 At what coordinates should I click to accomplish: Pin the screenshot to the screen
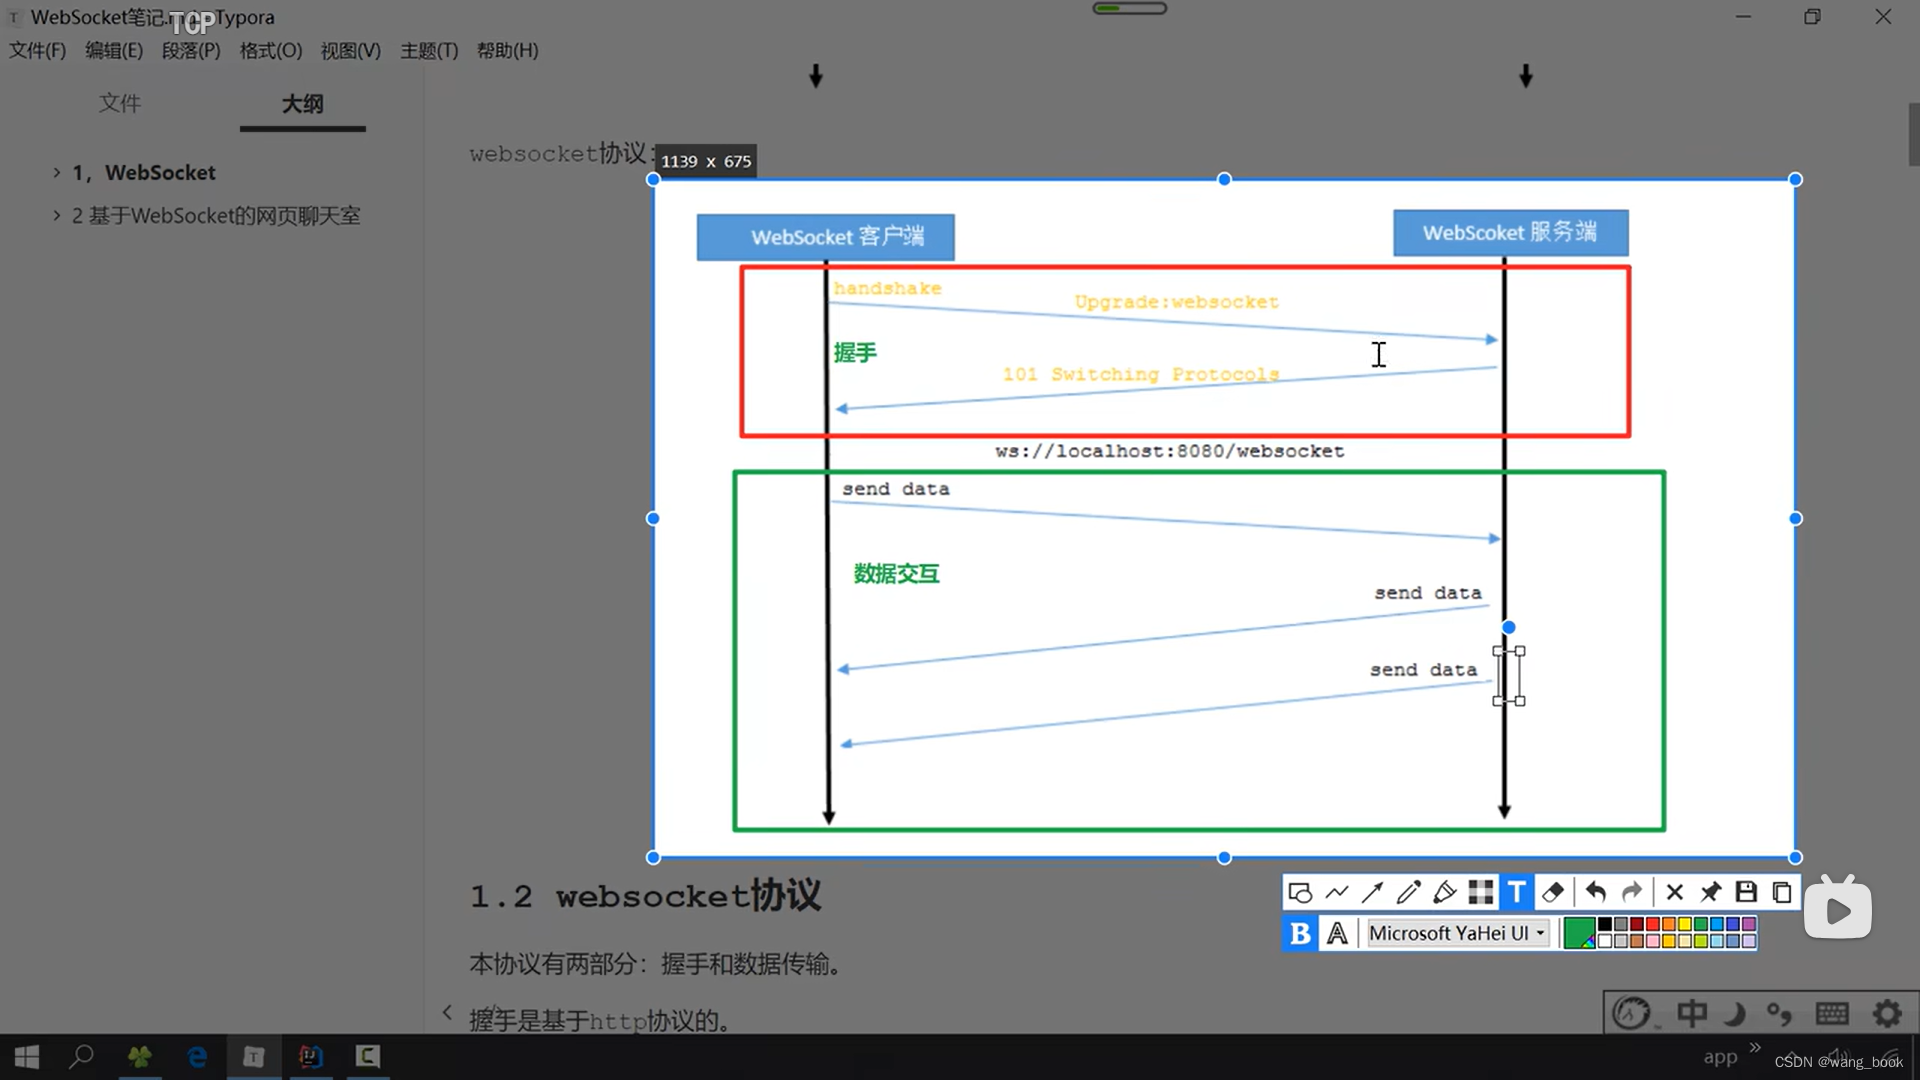(1710, 892)
